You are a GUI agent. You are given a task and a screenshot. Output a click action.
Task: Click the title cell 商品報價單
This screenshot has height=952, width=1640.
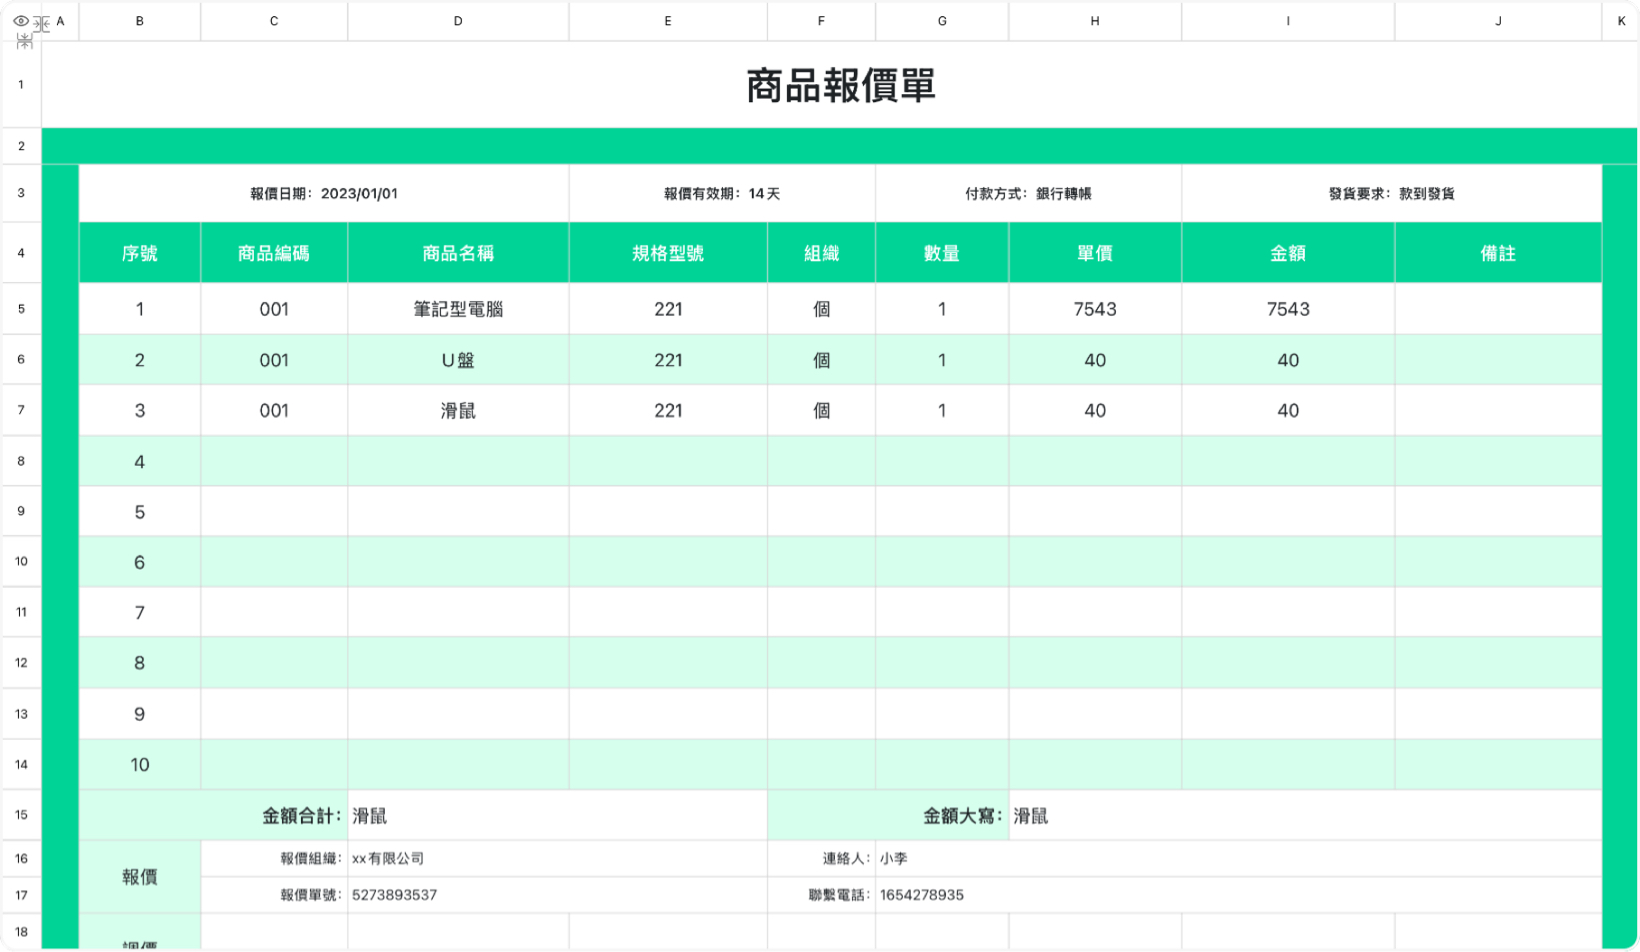tap(840, 85)
